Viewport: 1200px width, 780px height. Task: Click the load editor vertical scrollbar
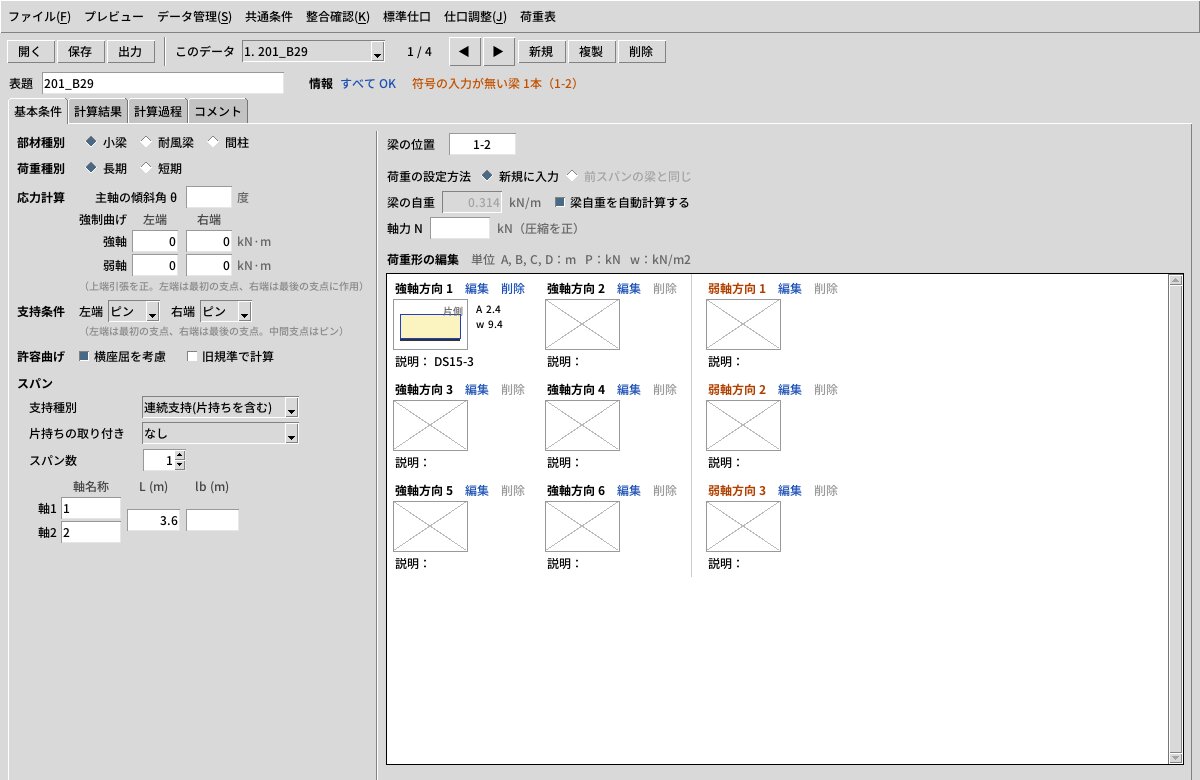[1175, 521]
